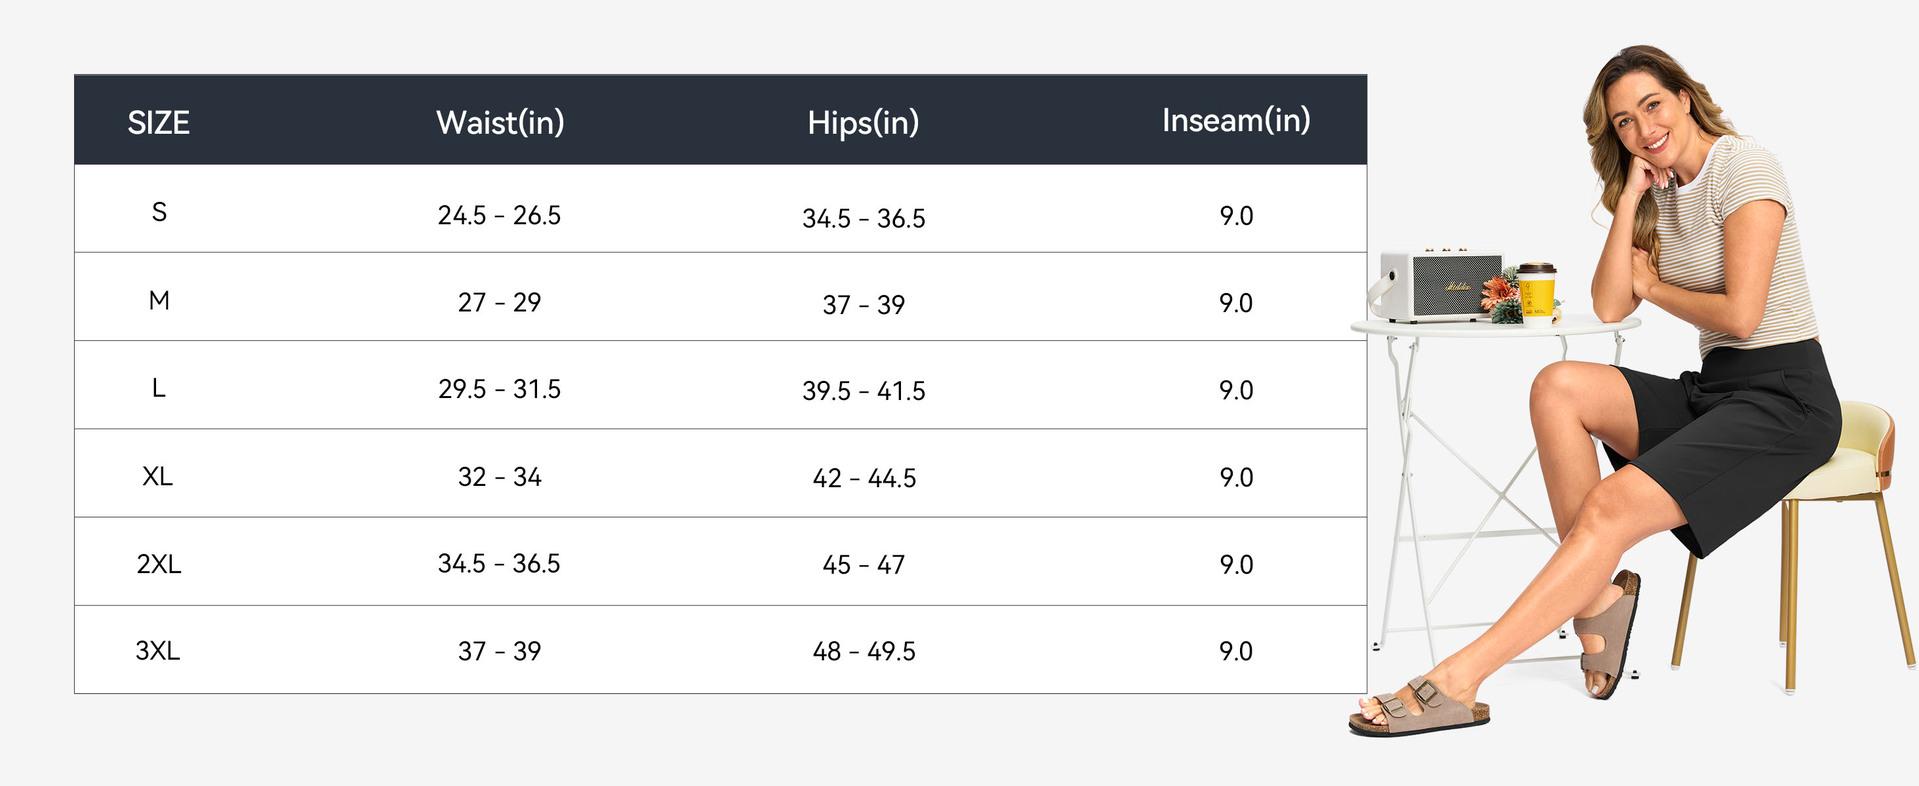
Task: Click the yellow coffee cup on the table
Action: [x=1537, y=291]
